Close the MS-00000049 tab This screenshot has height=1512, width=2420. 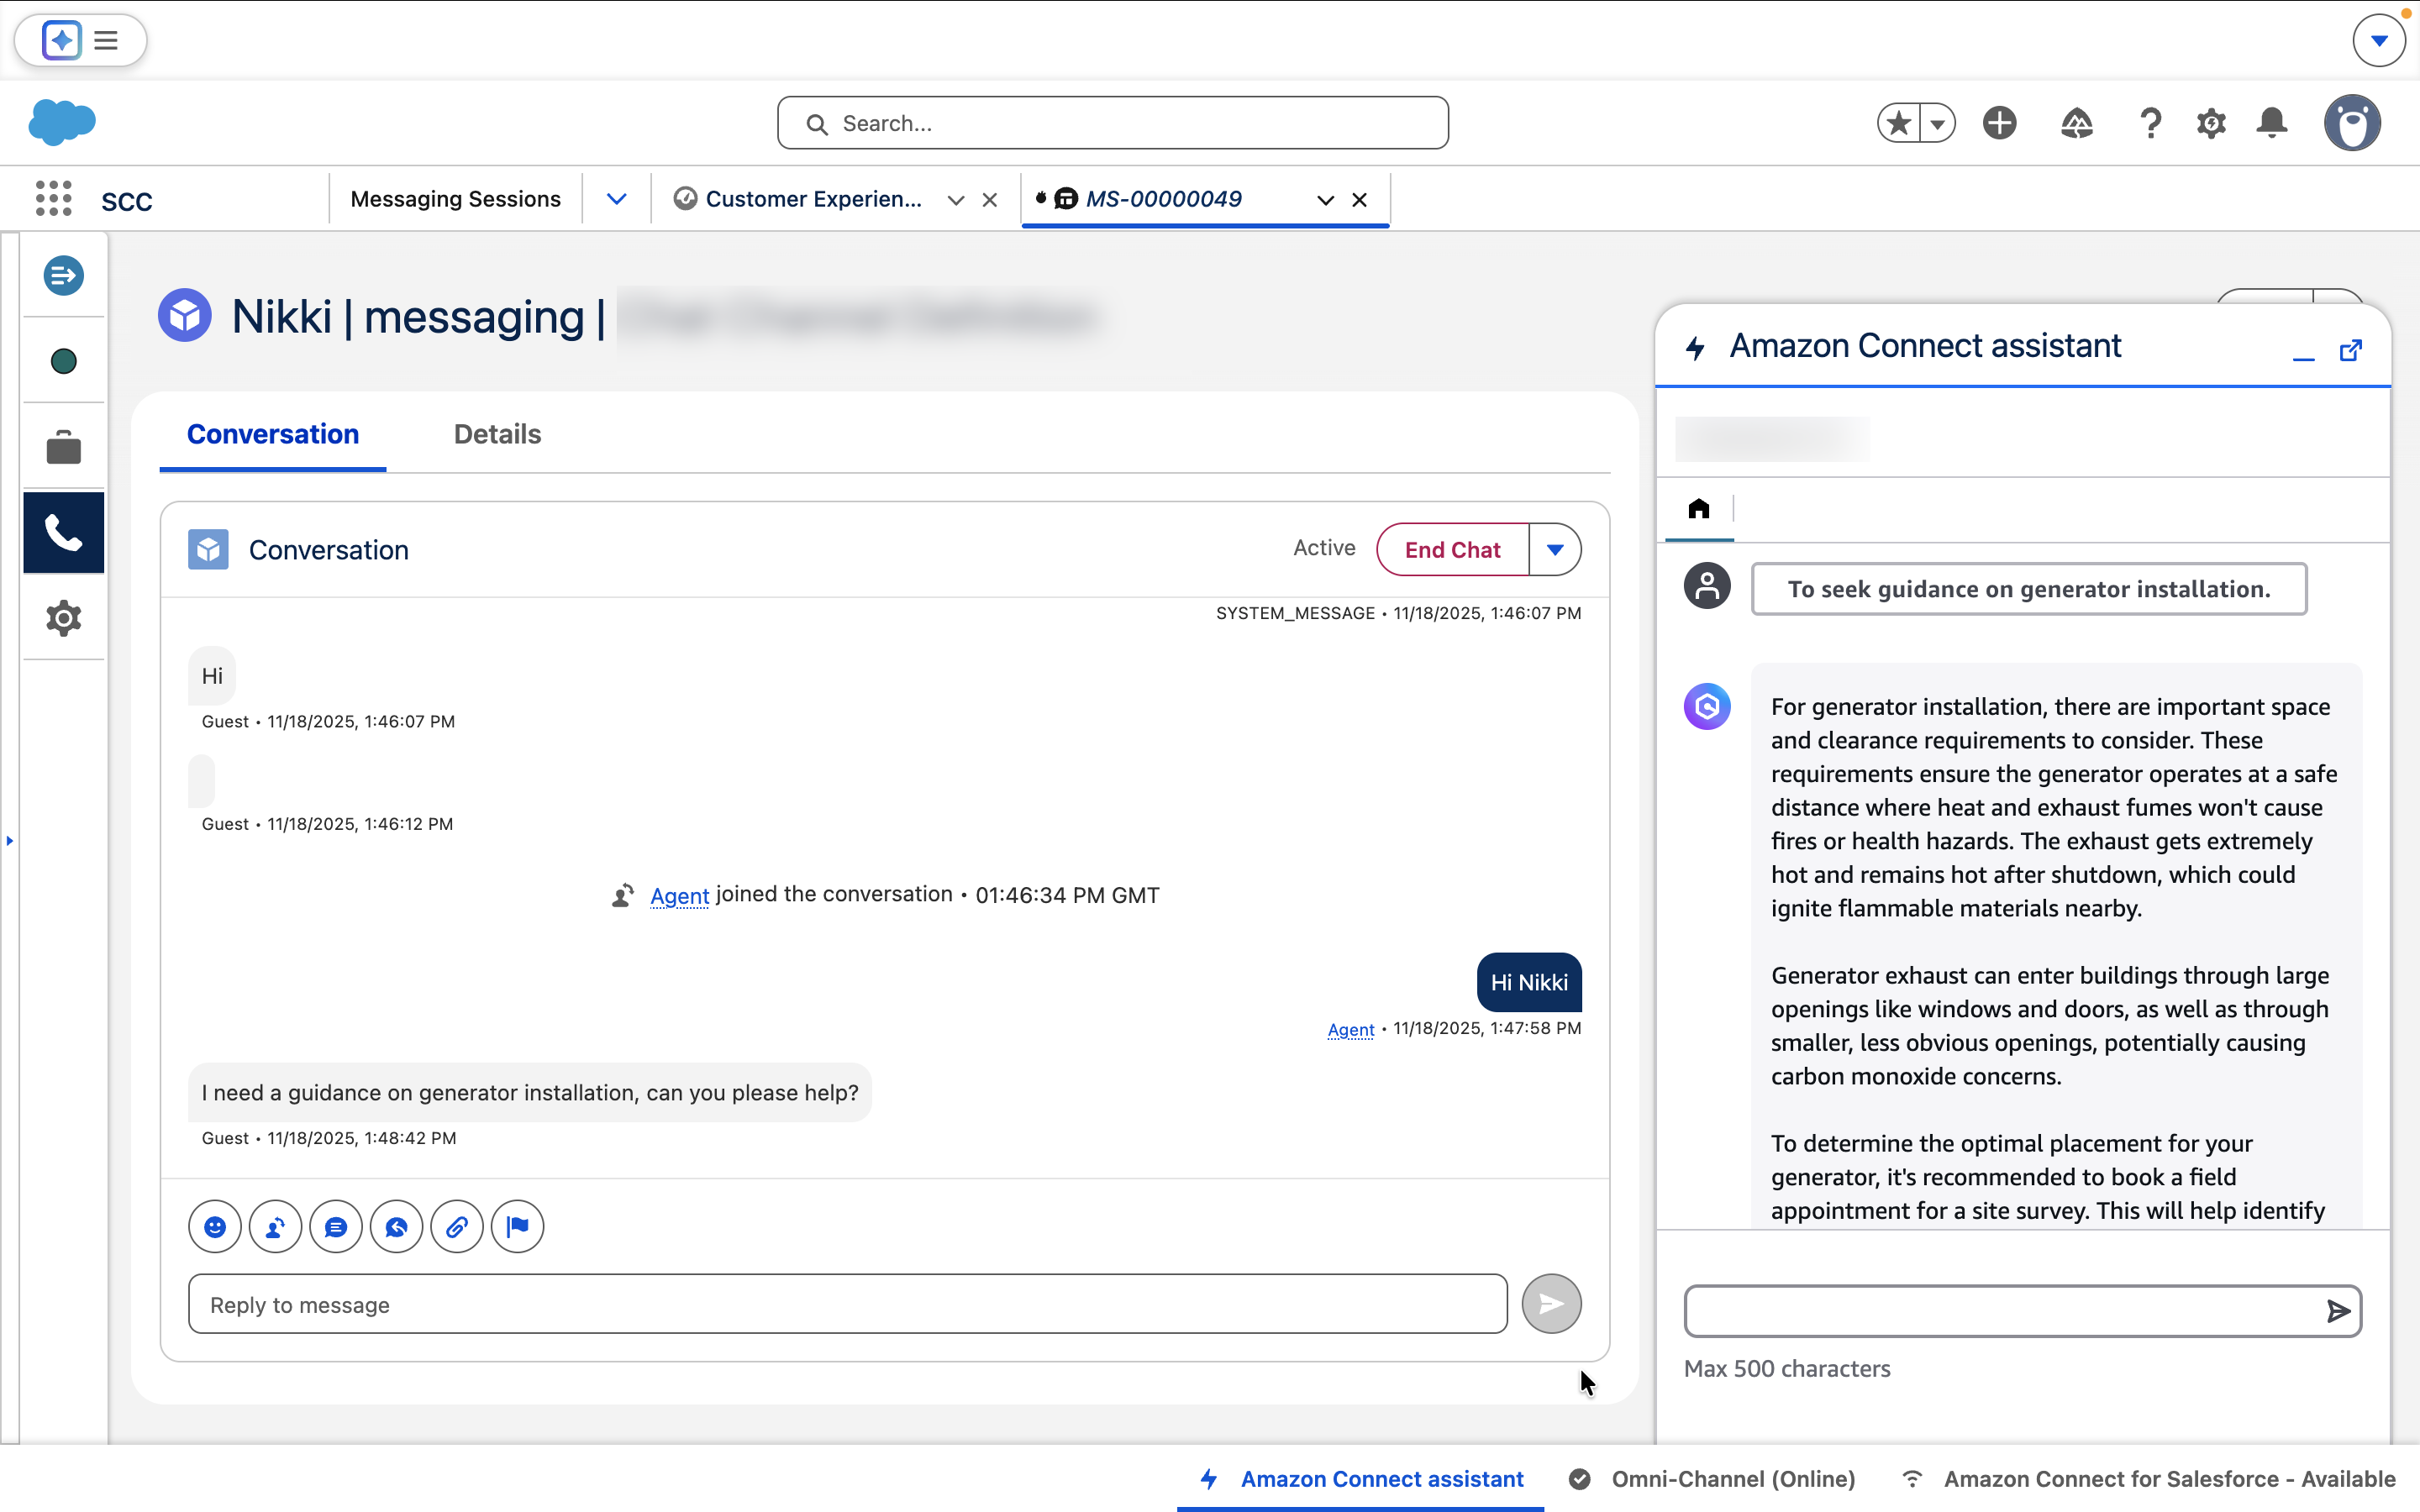click(x=1360, y=200)
